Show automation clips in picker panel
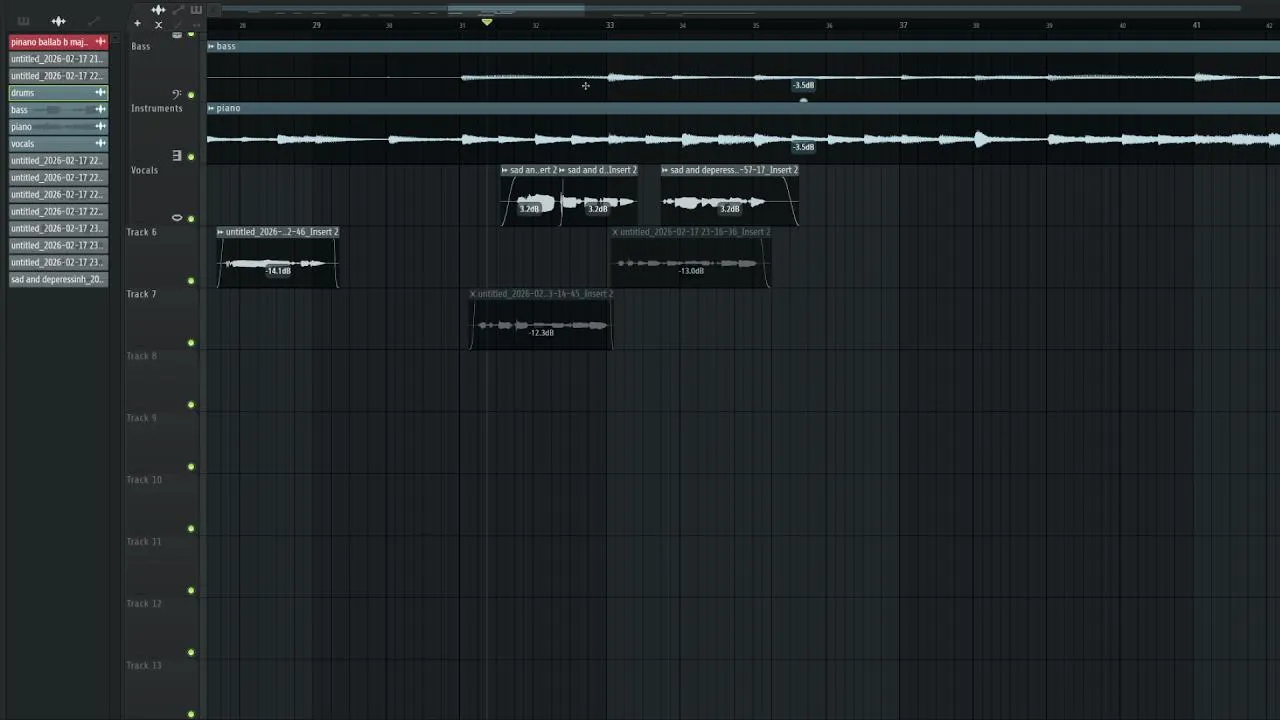Screen dimensions: 1280x720 pos(93,21)
